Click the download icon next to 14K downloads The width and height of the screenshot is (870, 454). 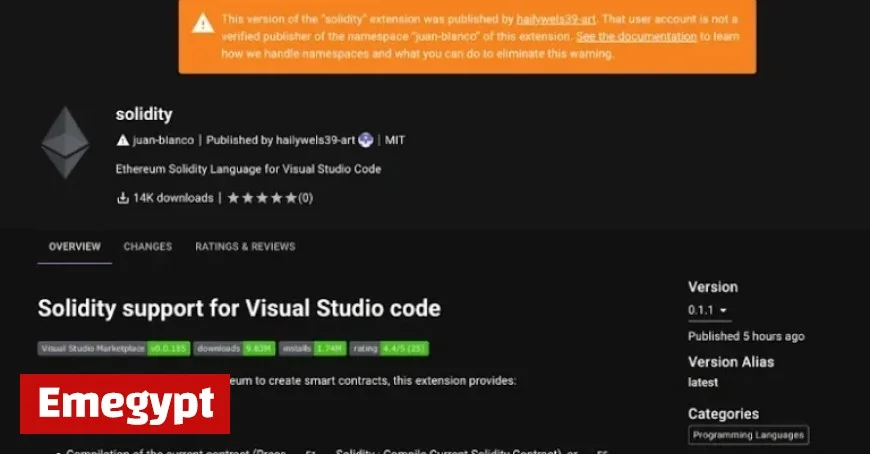123,198
